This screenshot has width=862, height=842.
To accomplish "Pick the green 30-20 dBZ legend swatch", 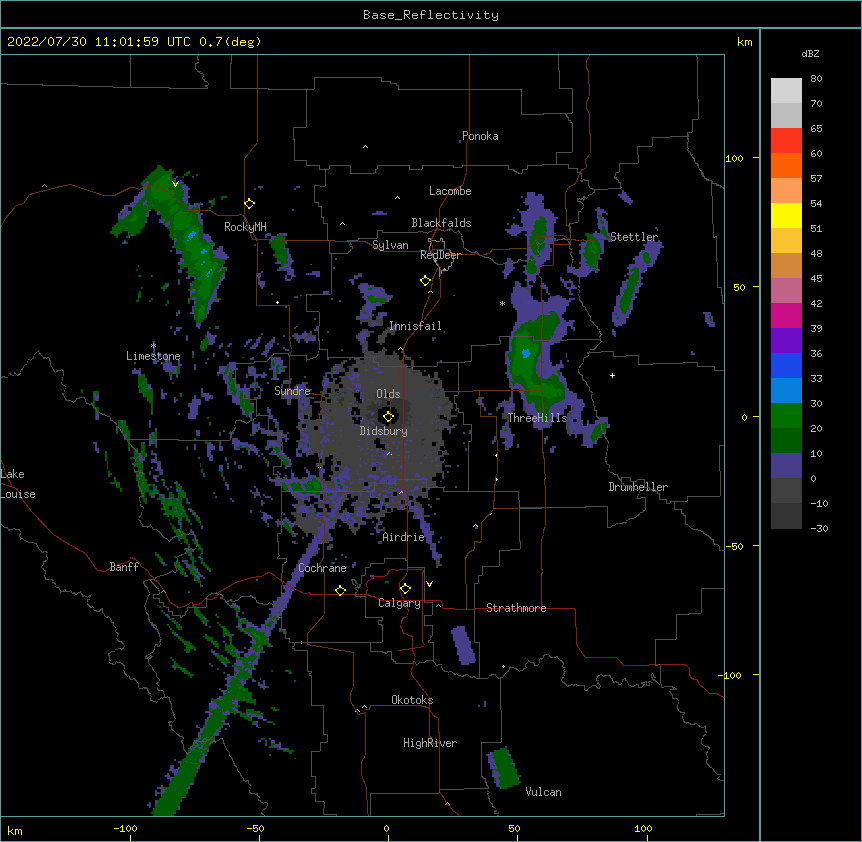I will 786,416.
